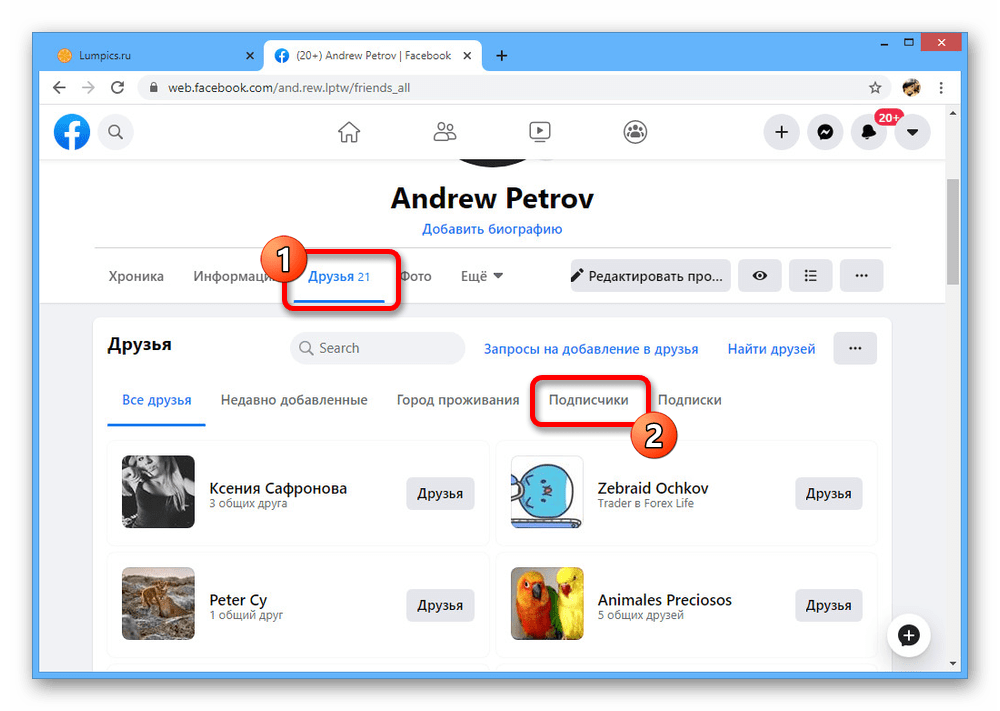Viewport: 1000px width, 711px height.
Task: Expand the Ещё dropdown
Action: (482, 276)
